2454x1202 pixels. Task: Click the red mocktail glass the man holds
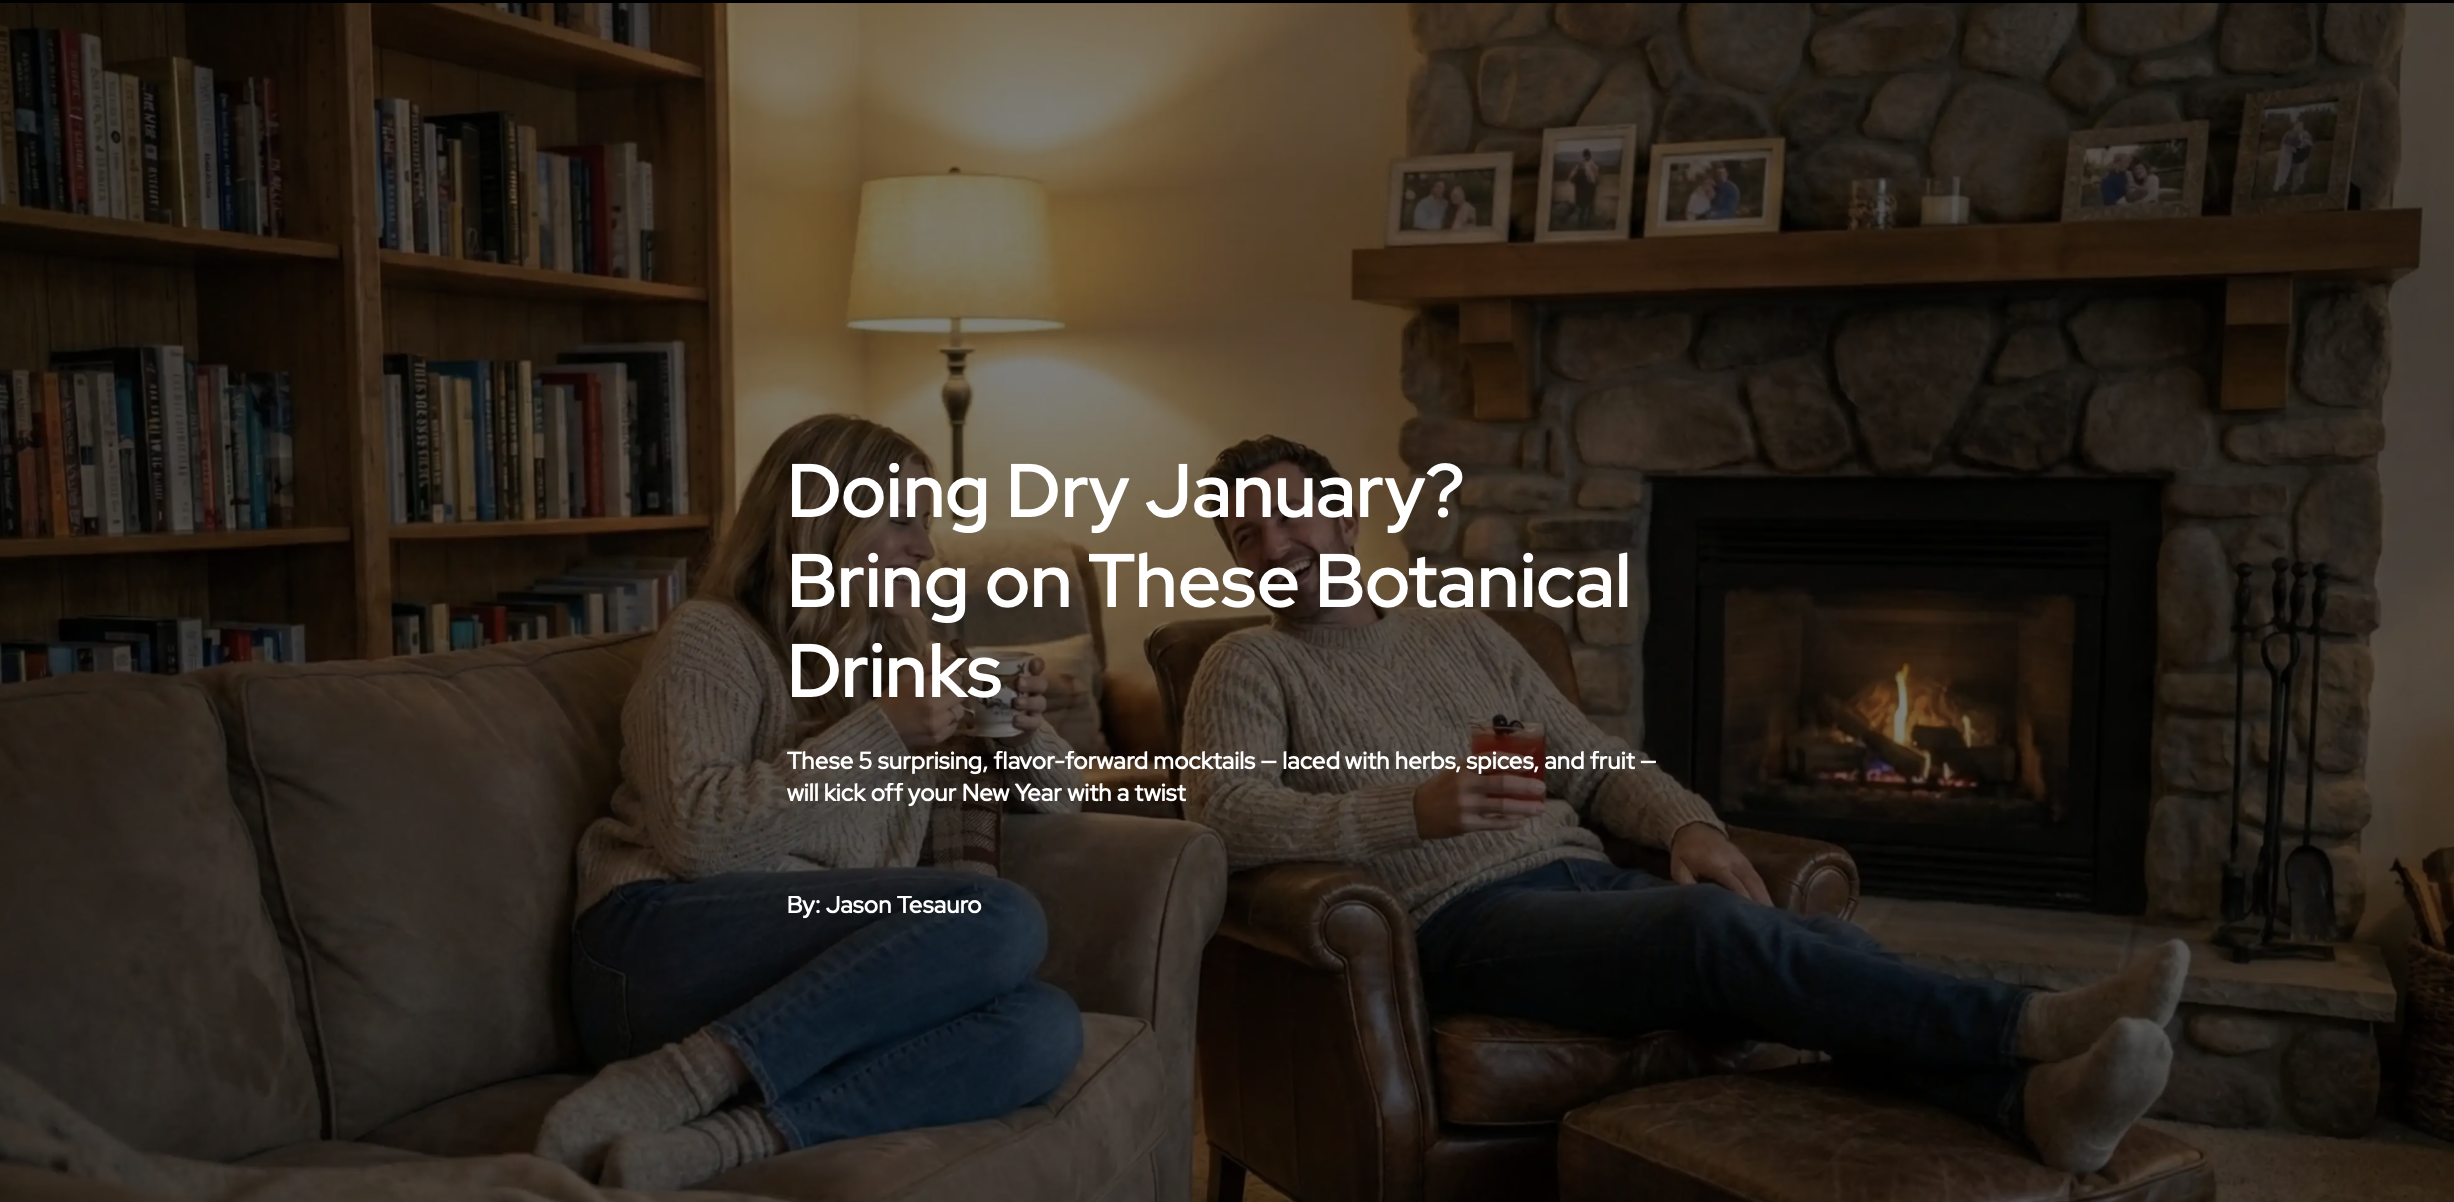(x=1497, y=765)
